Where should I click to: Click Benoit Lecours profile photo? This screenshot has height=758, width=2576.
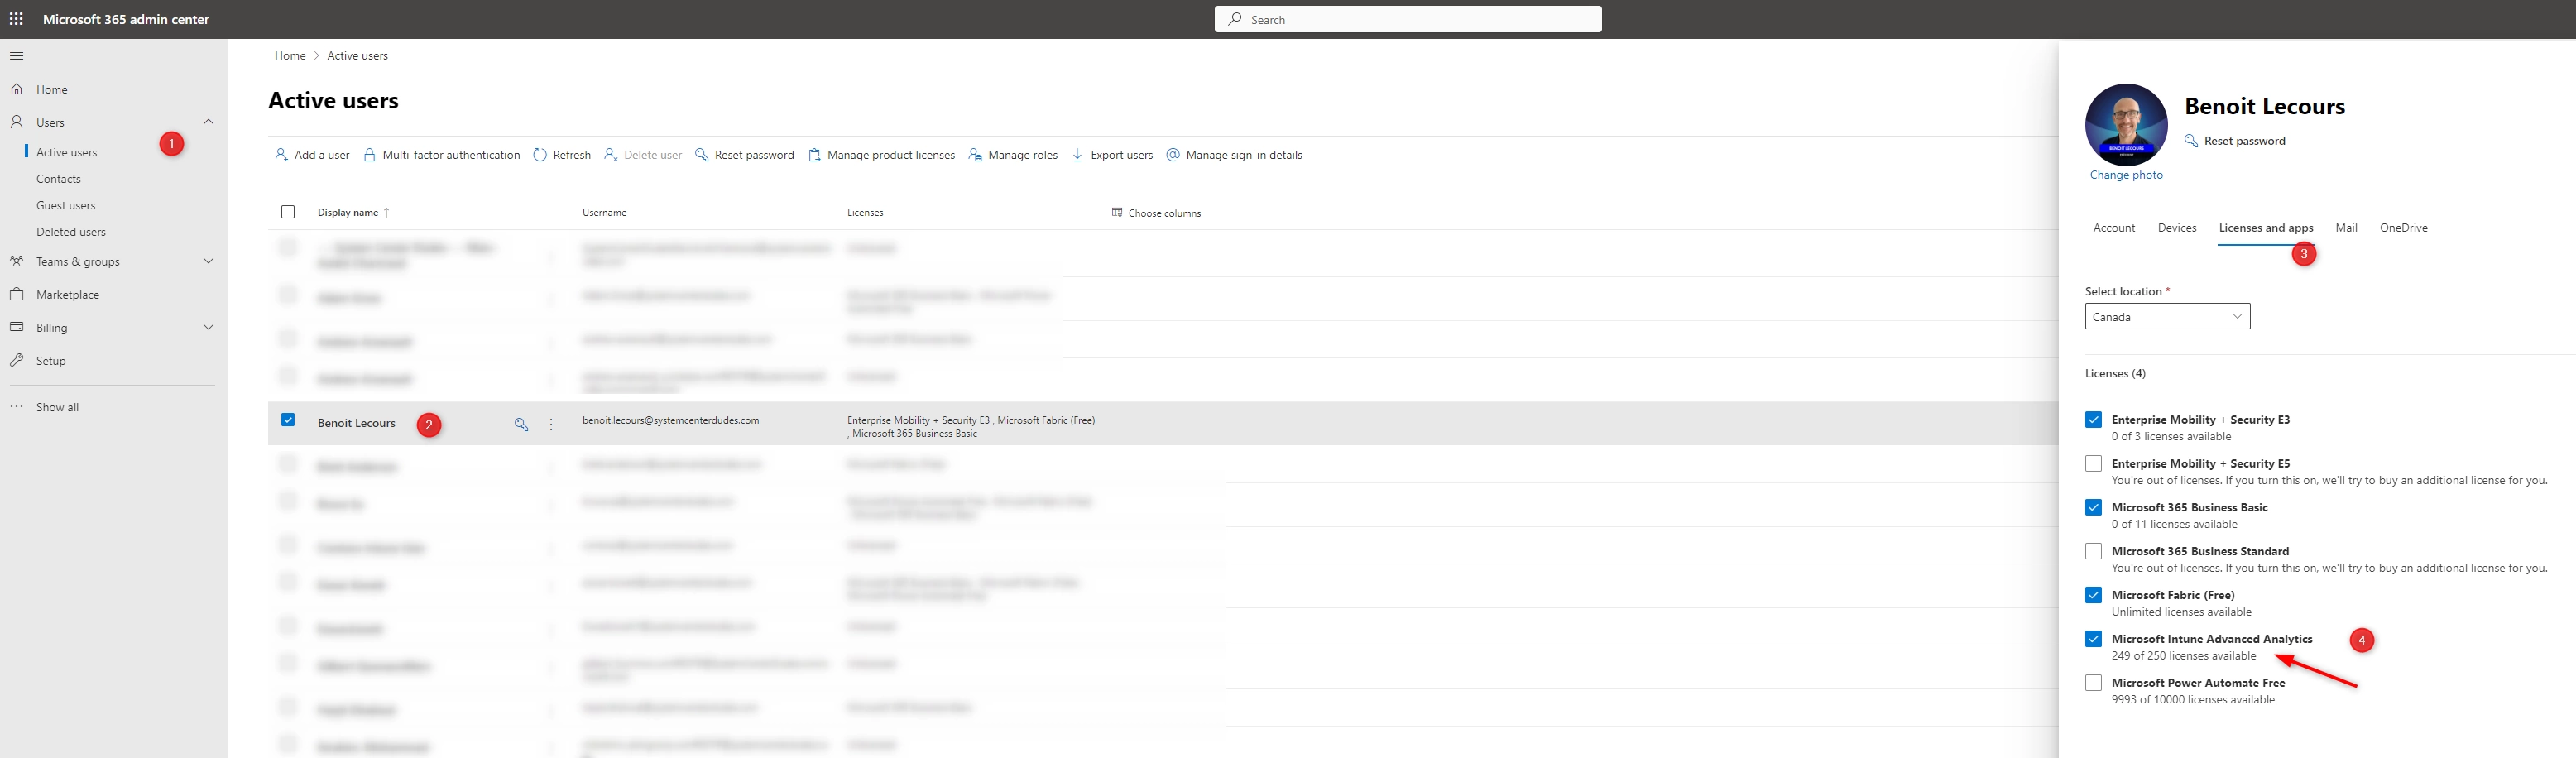point(2126,125)
